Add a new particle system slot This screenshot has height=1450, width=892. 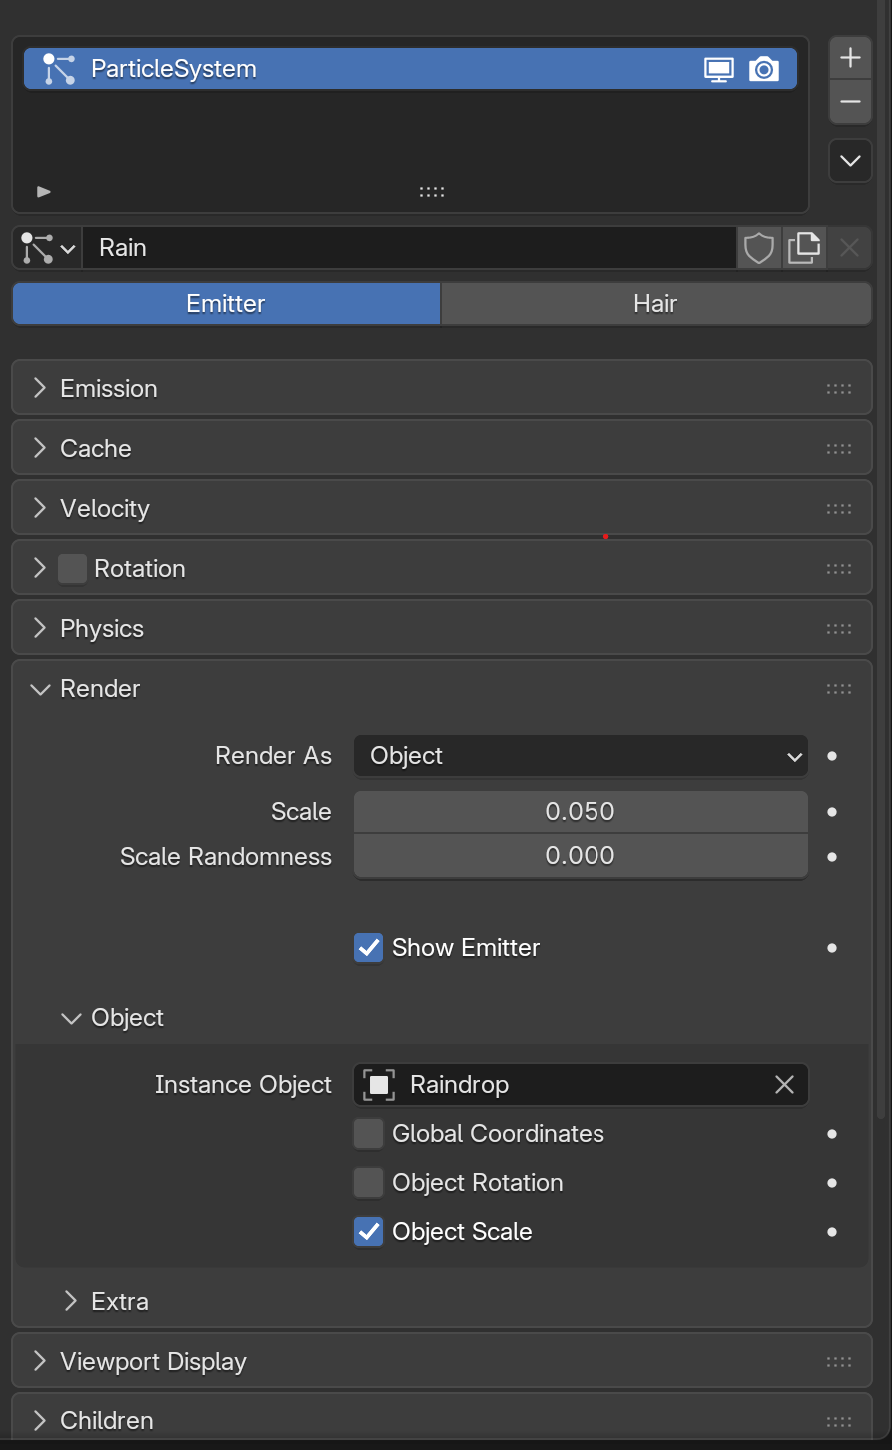(x=850, y=58)
